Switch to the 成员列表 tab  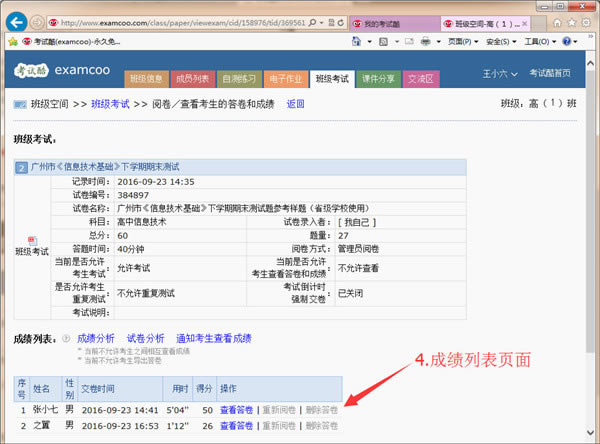coord(191,78)
